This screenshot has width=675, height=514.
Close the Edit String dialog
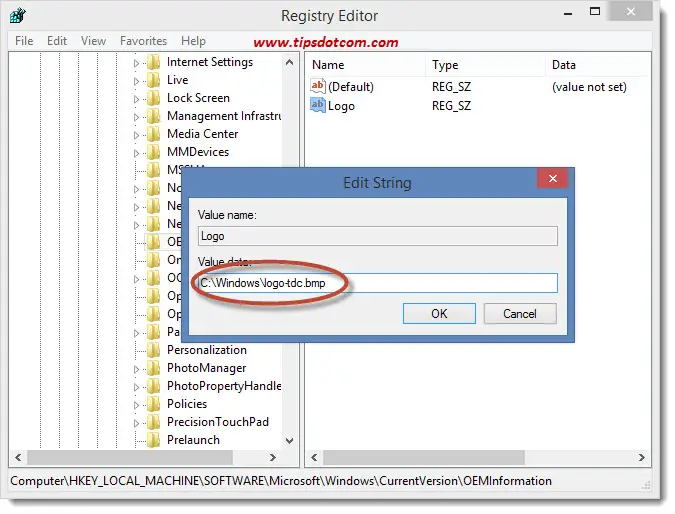[552, 181]
